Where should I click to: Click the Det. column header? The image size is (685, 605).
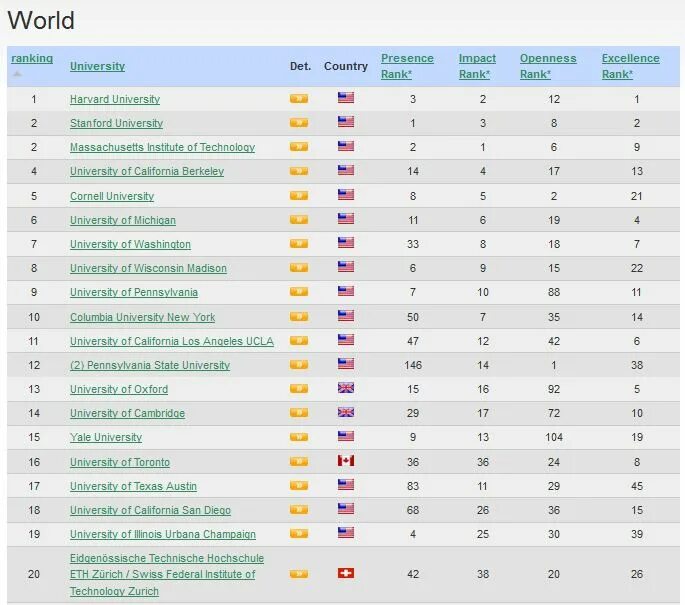301,66
